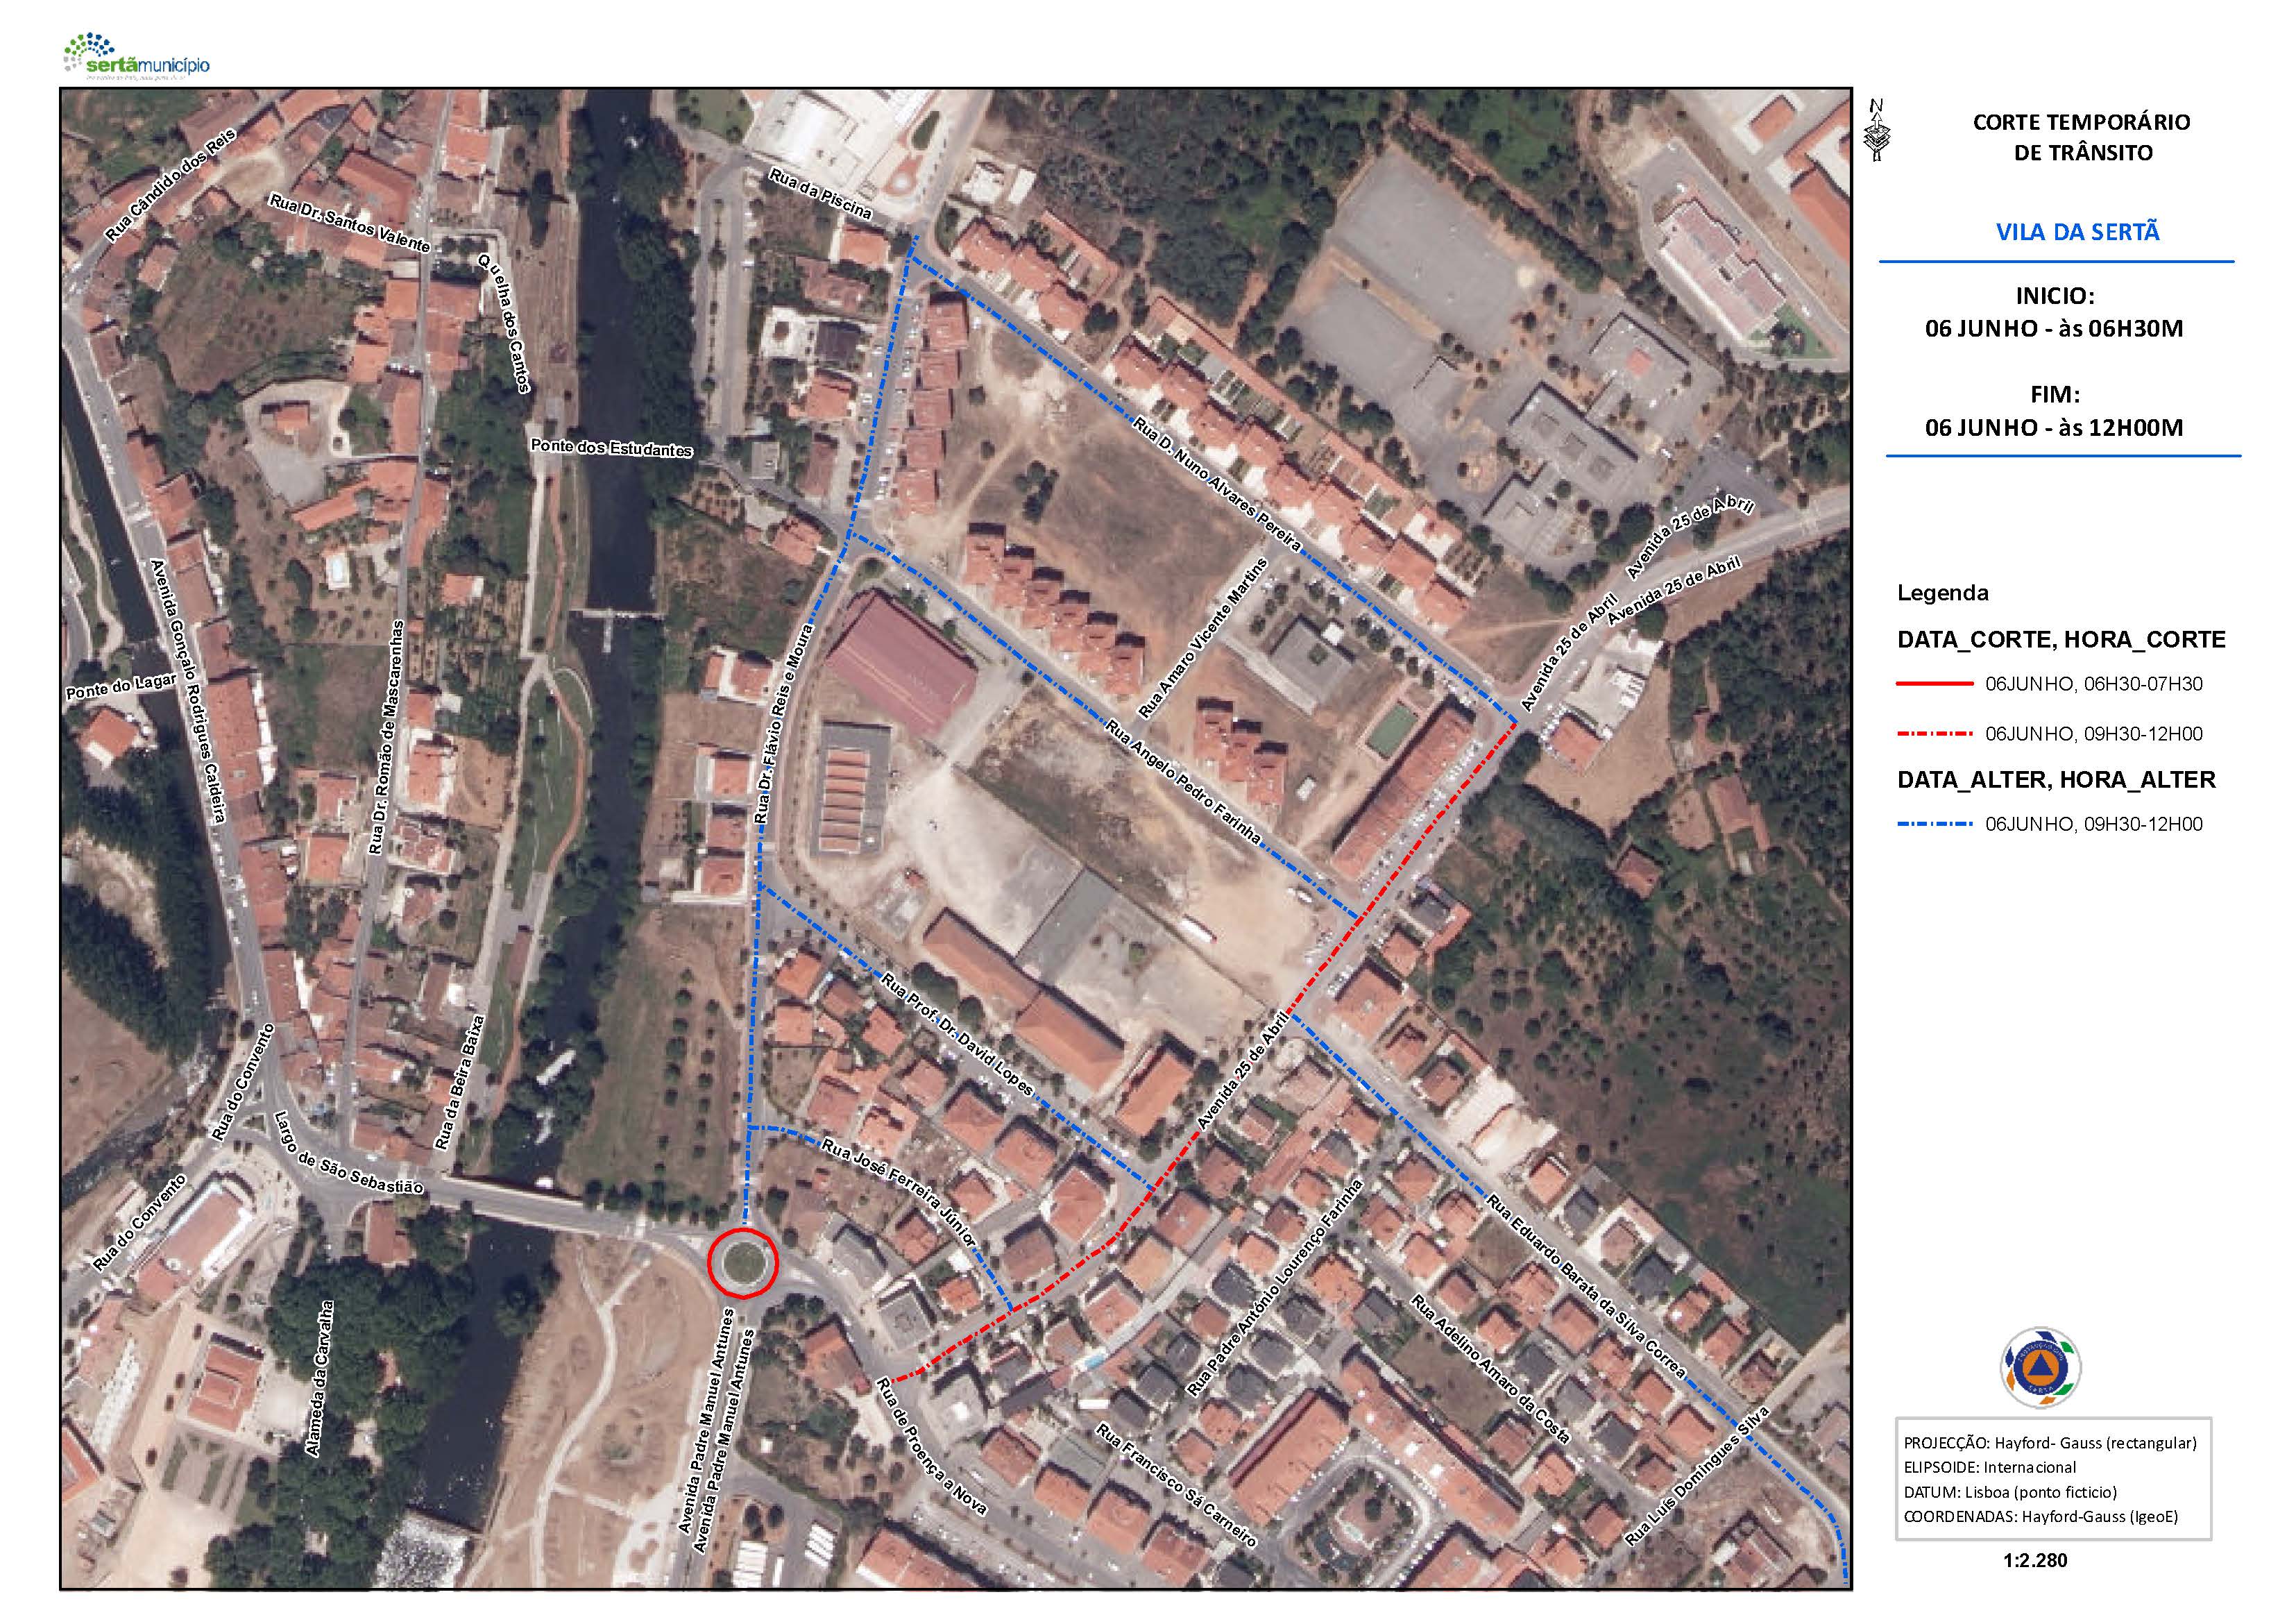Click the Alameda da Carvalha label
This screenshot has height=1624, width=2296.
pos(320,1378)
